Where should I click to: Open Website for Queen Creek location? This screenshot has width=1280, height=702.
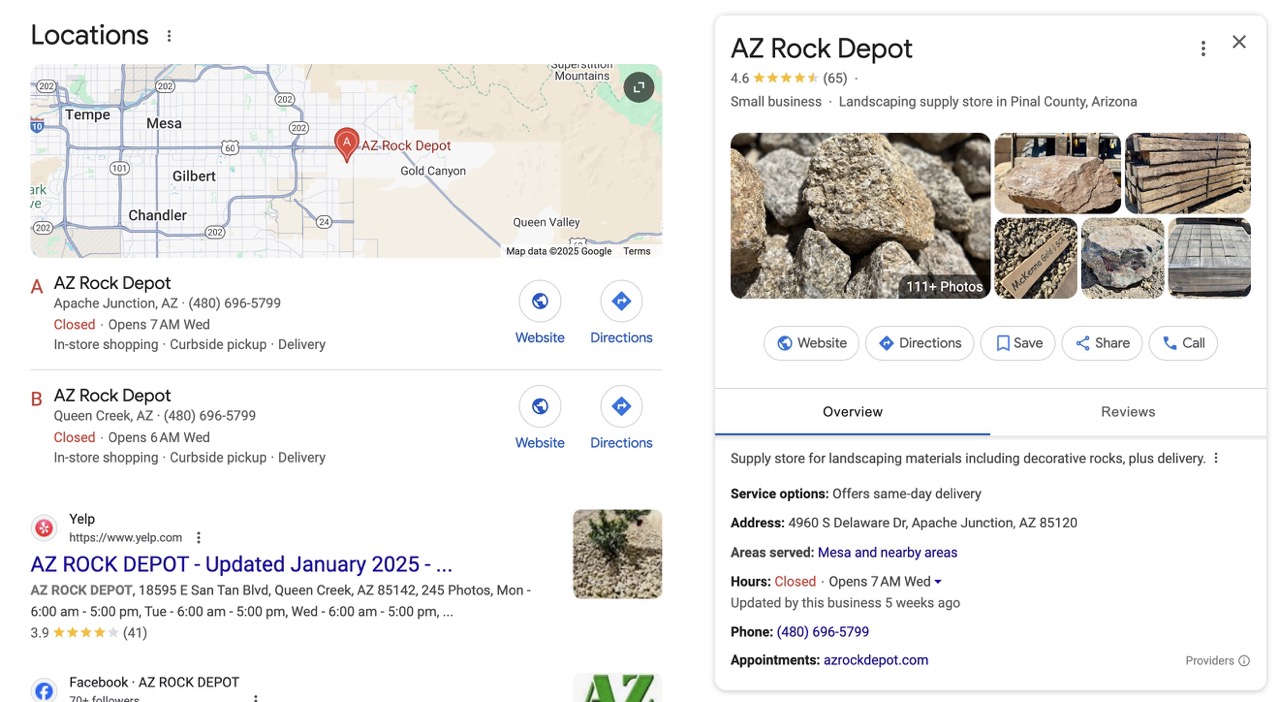pos(540,418)
